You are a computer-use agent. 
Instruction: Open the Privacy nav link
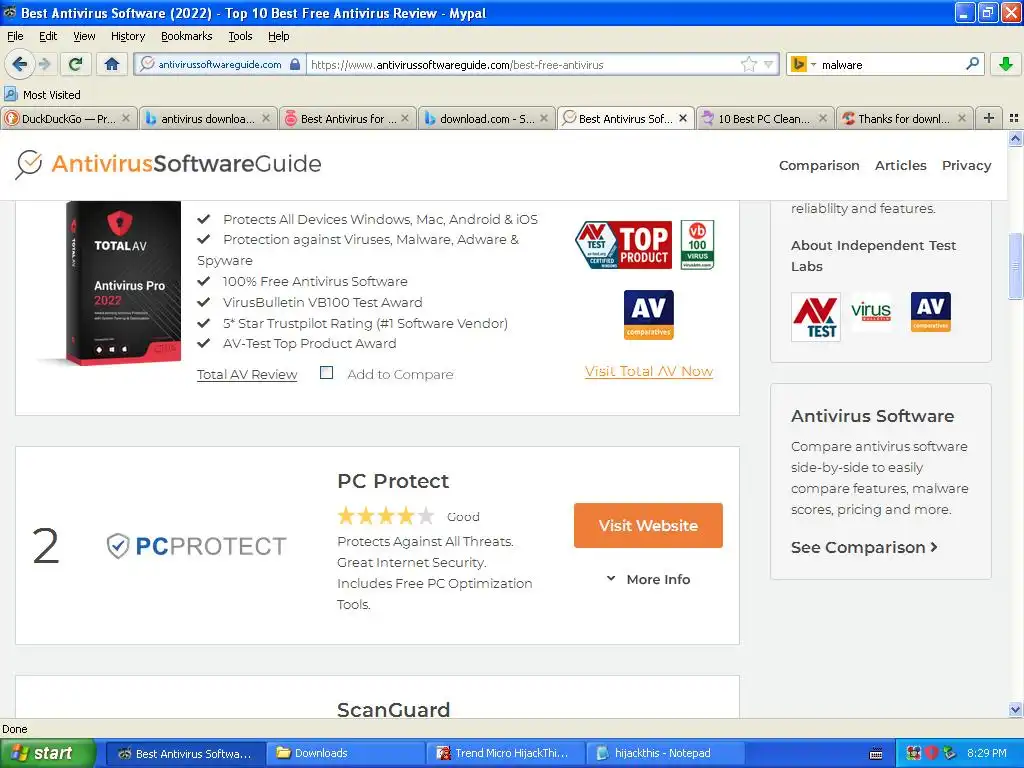coord(967,165)
